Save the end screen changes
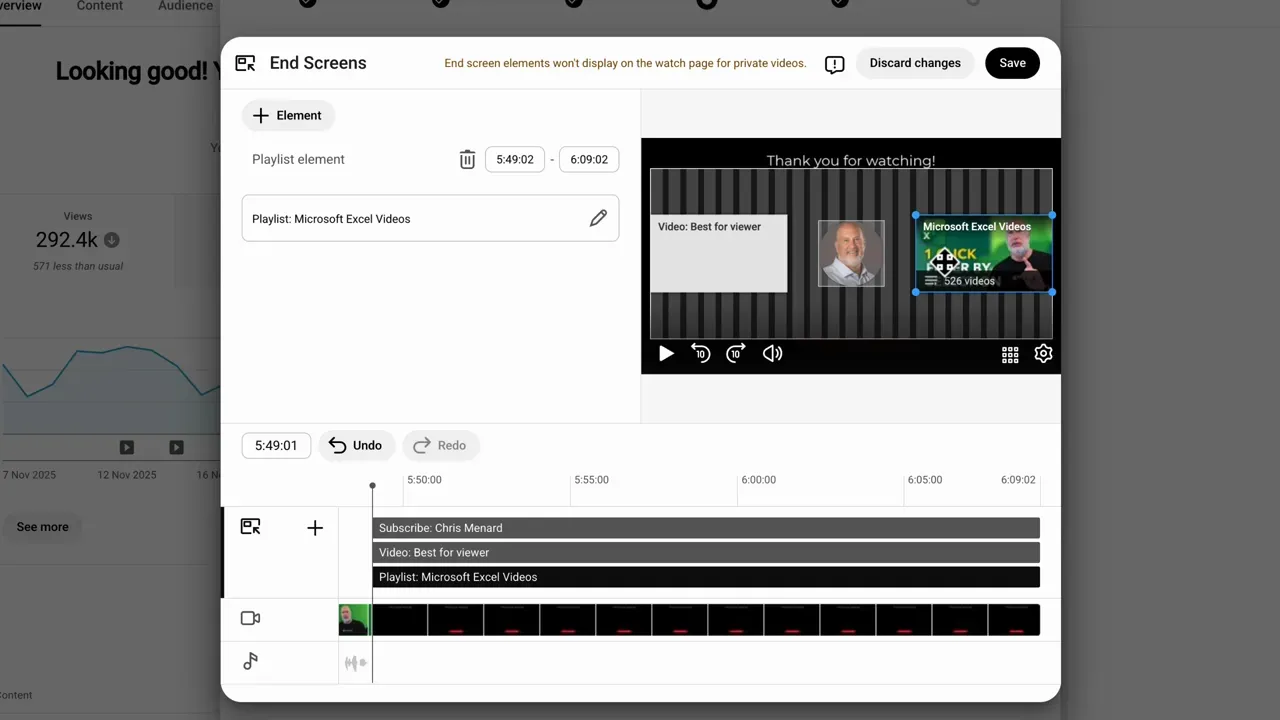The height and width of the screenshot is (720, 1280). coord(1012,62)
